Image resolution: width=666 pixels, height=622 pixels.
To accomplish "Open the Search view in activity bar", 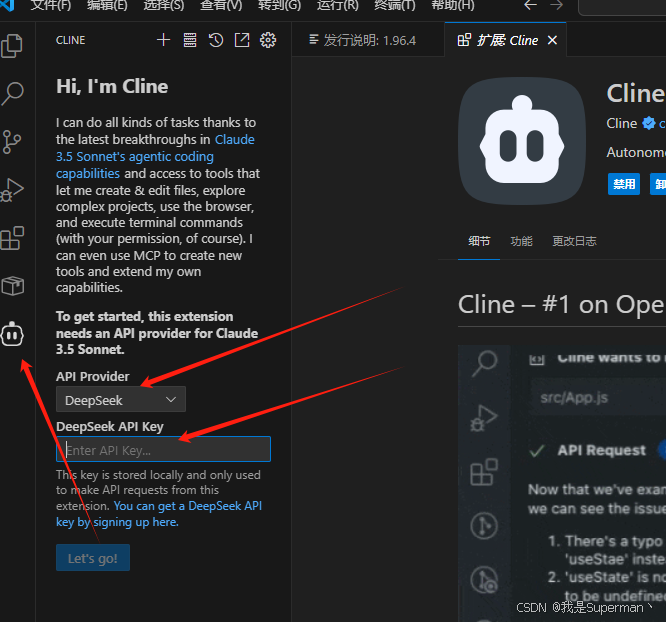I will 12,93.
